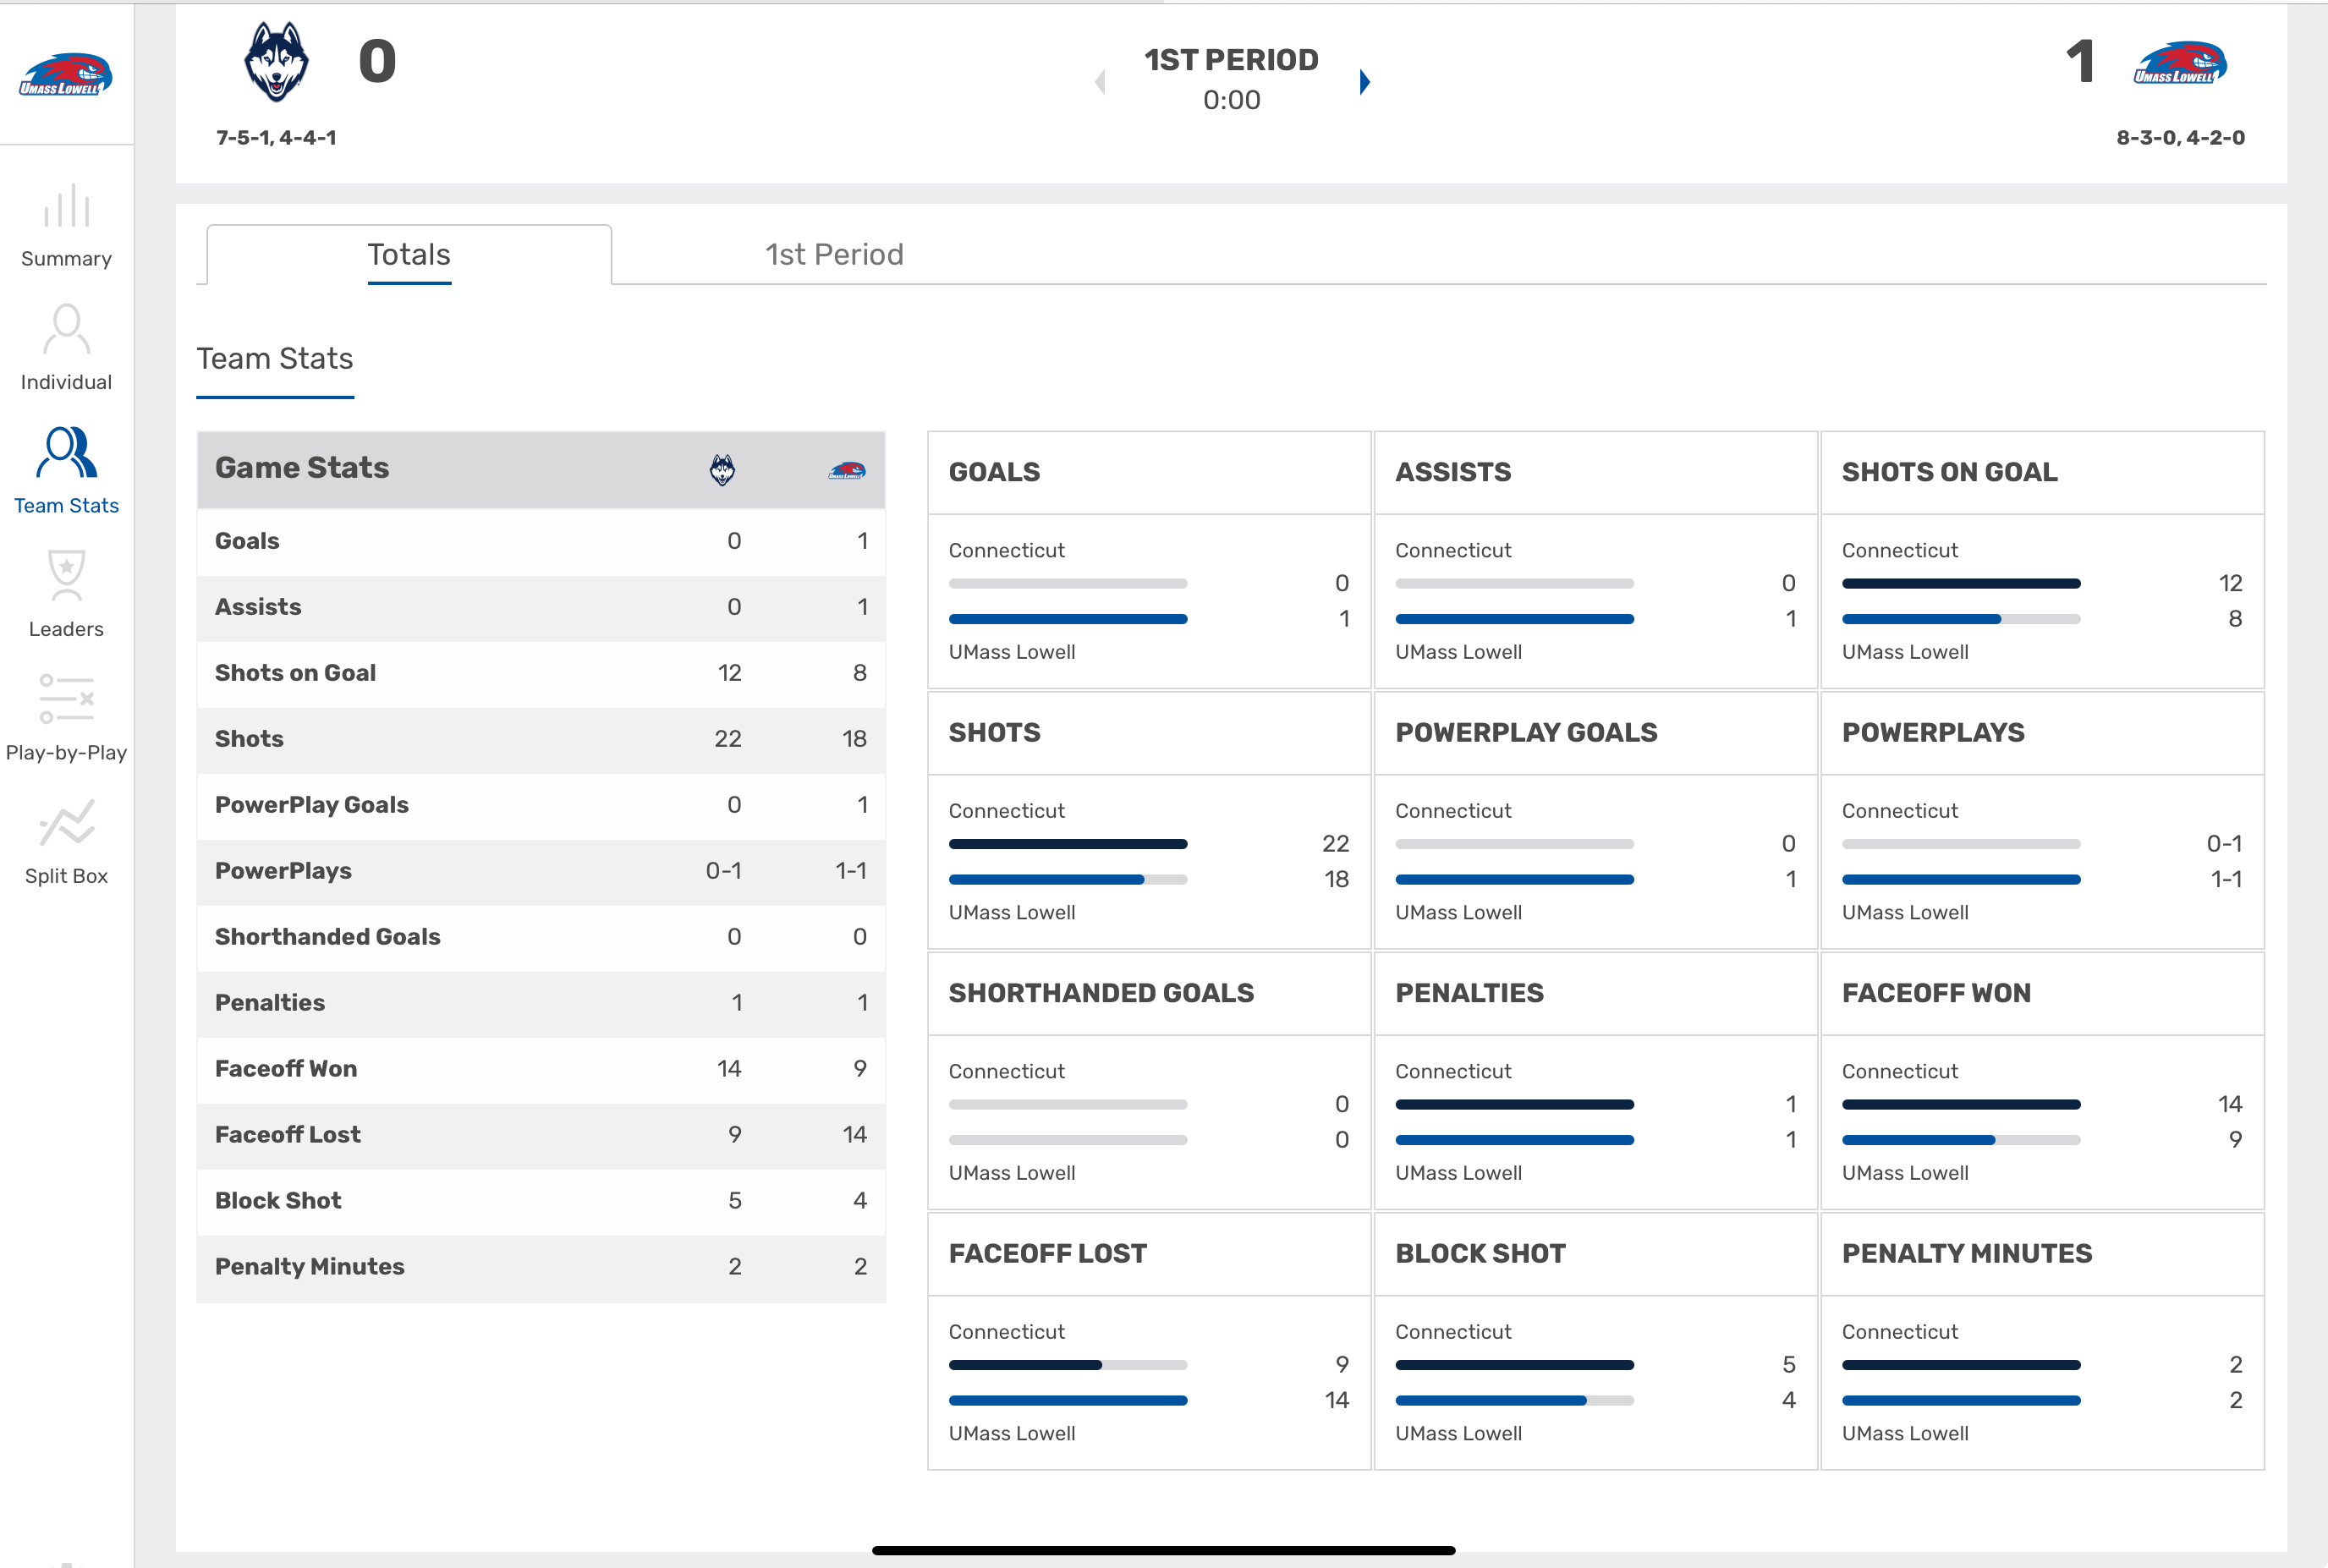
Task: Click the Penalties row label
Action: (270, 1003)
